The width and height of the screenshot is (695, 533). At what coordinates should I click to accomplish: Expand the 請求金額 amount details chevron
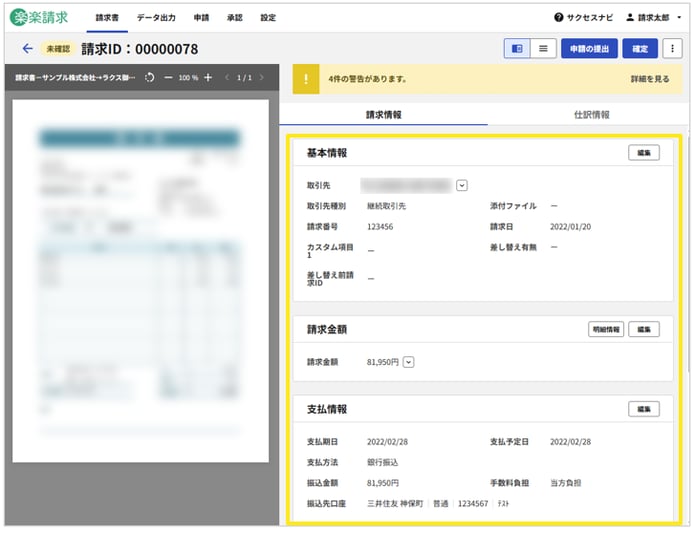pyautogui.click(x=408, y=362)
